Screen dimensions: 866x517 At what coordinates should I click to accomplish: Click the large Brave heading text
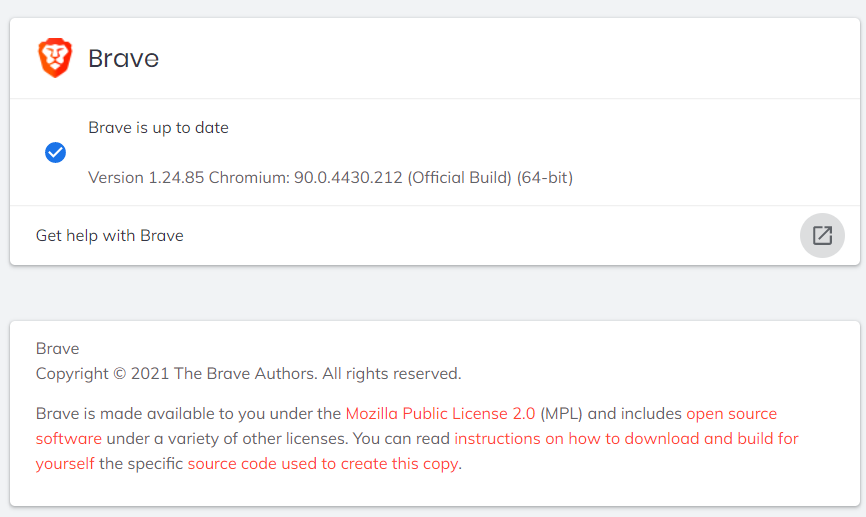124,58
